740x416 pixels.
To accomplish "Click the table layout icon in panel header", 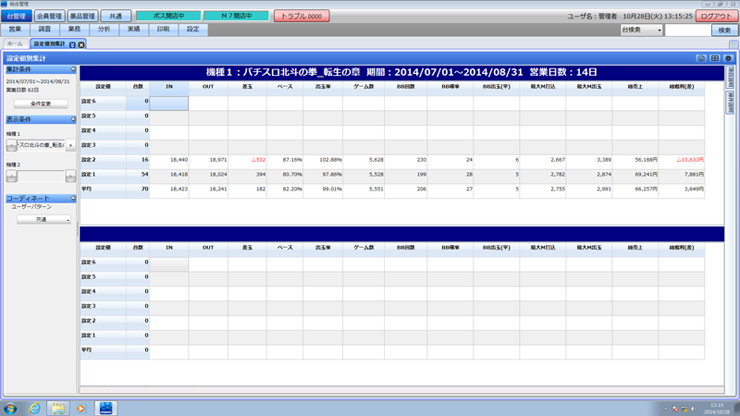I will pyautogui.click(x=715, y=58).
